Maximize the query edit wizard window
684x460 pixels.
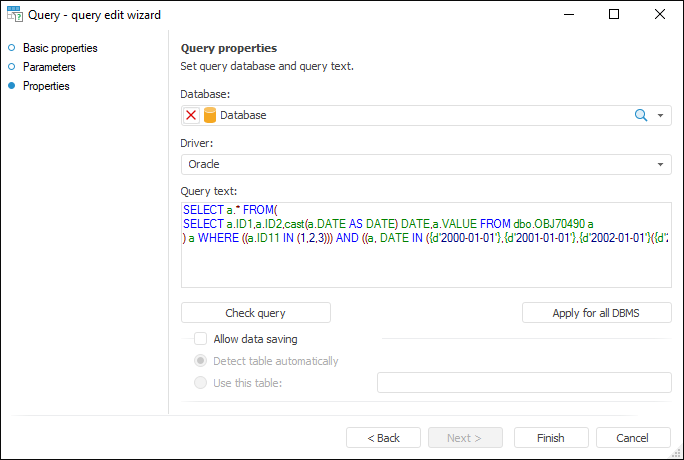[x=614, y=15]
